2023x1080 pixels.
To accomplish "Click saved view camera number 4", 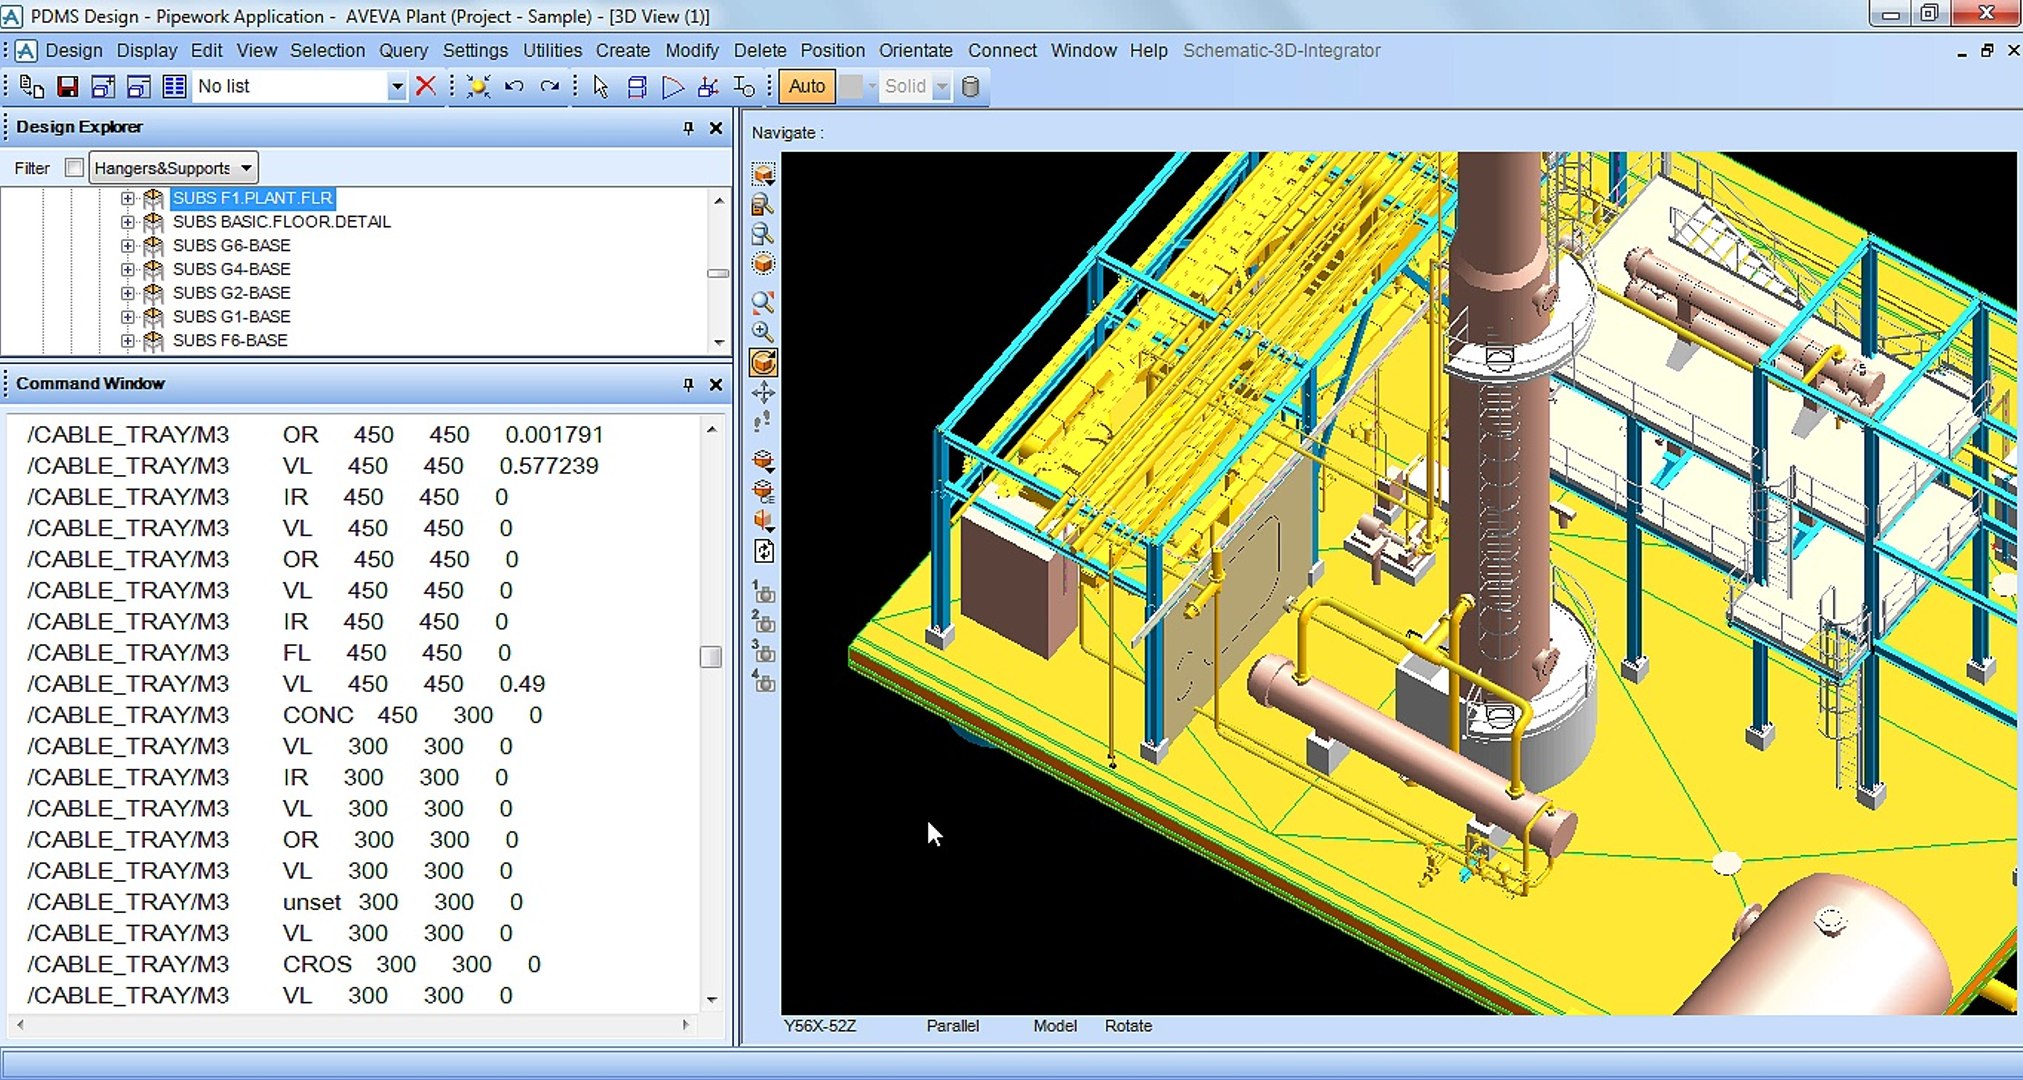I will pos(763,682).
